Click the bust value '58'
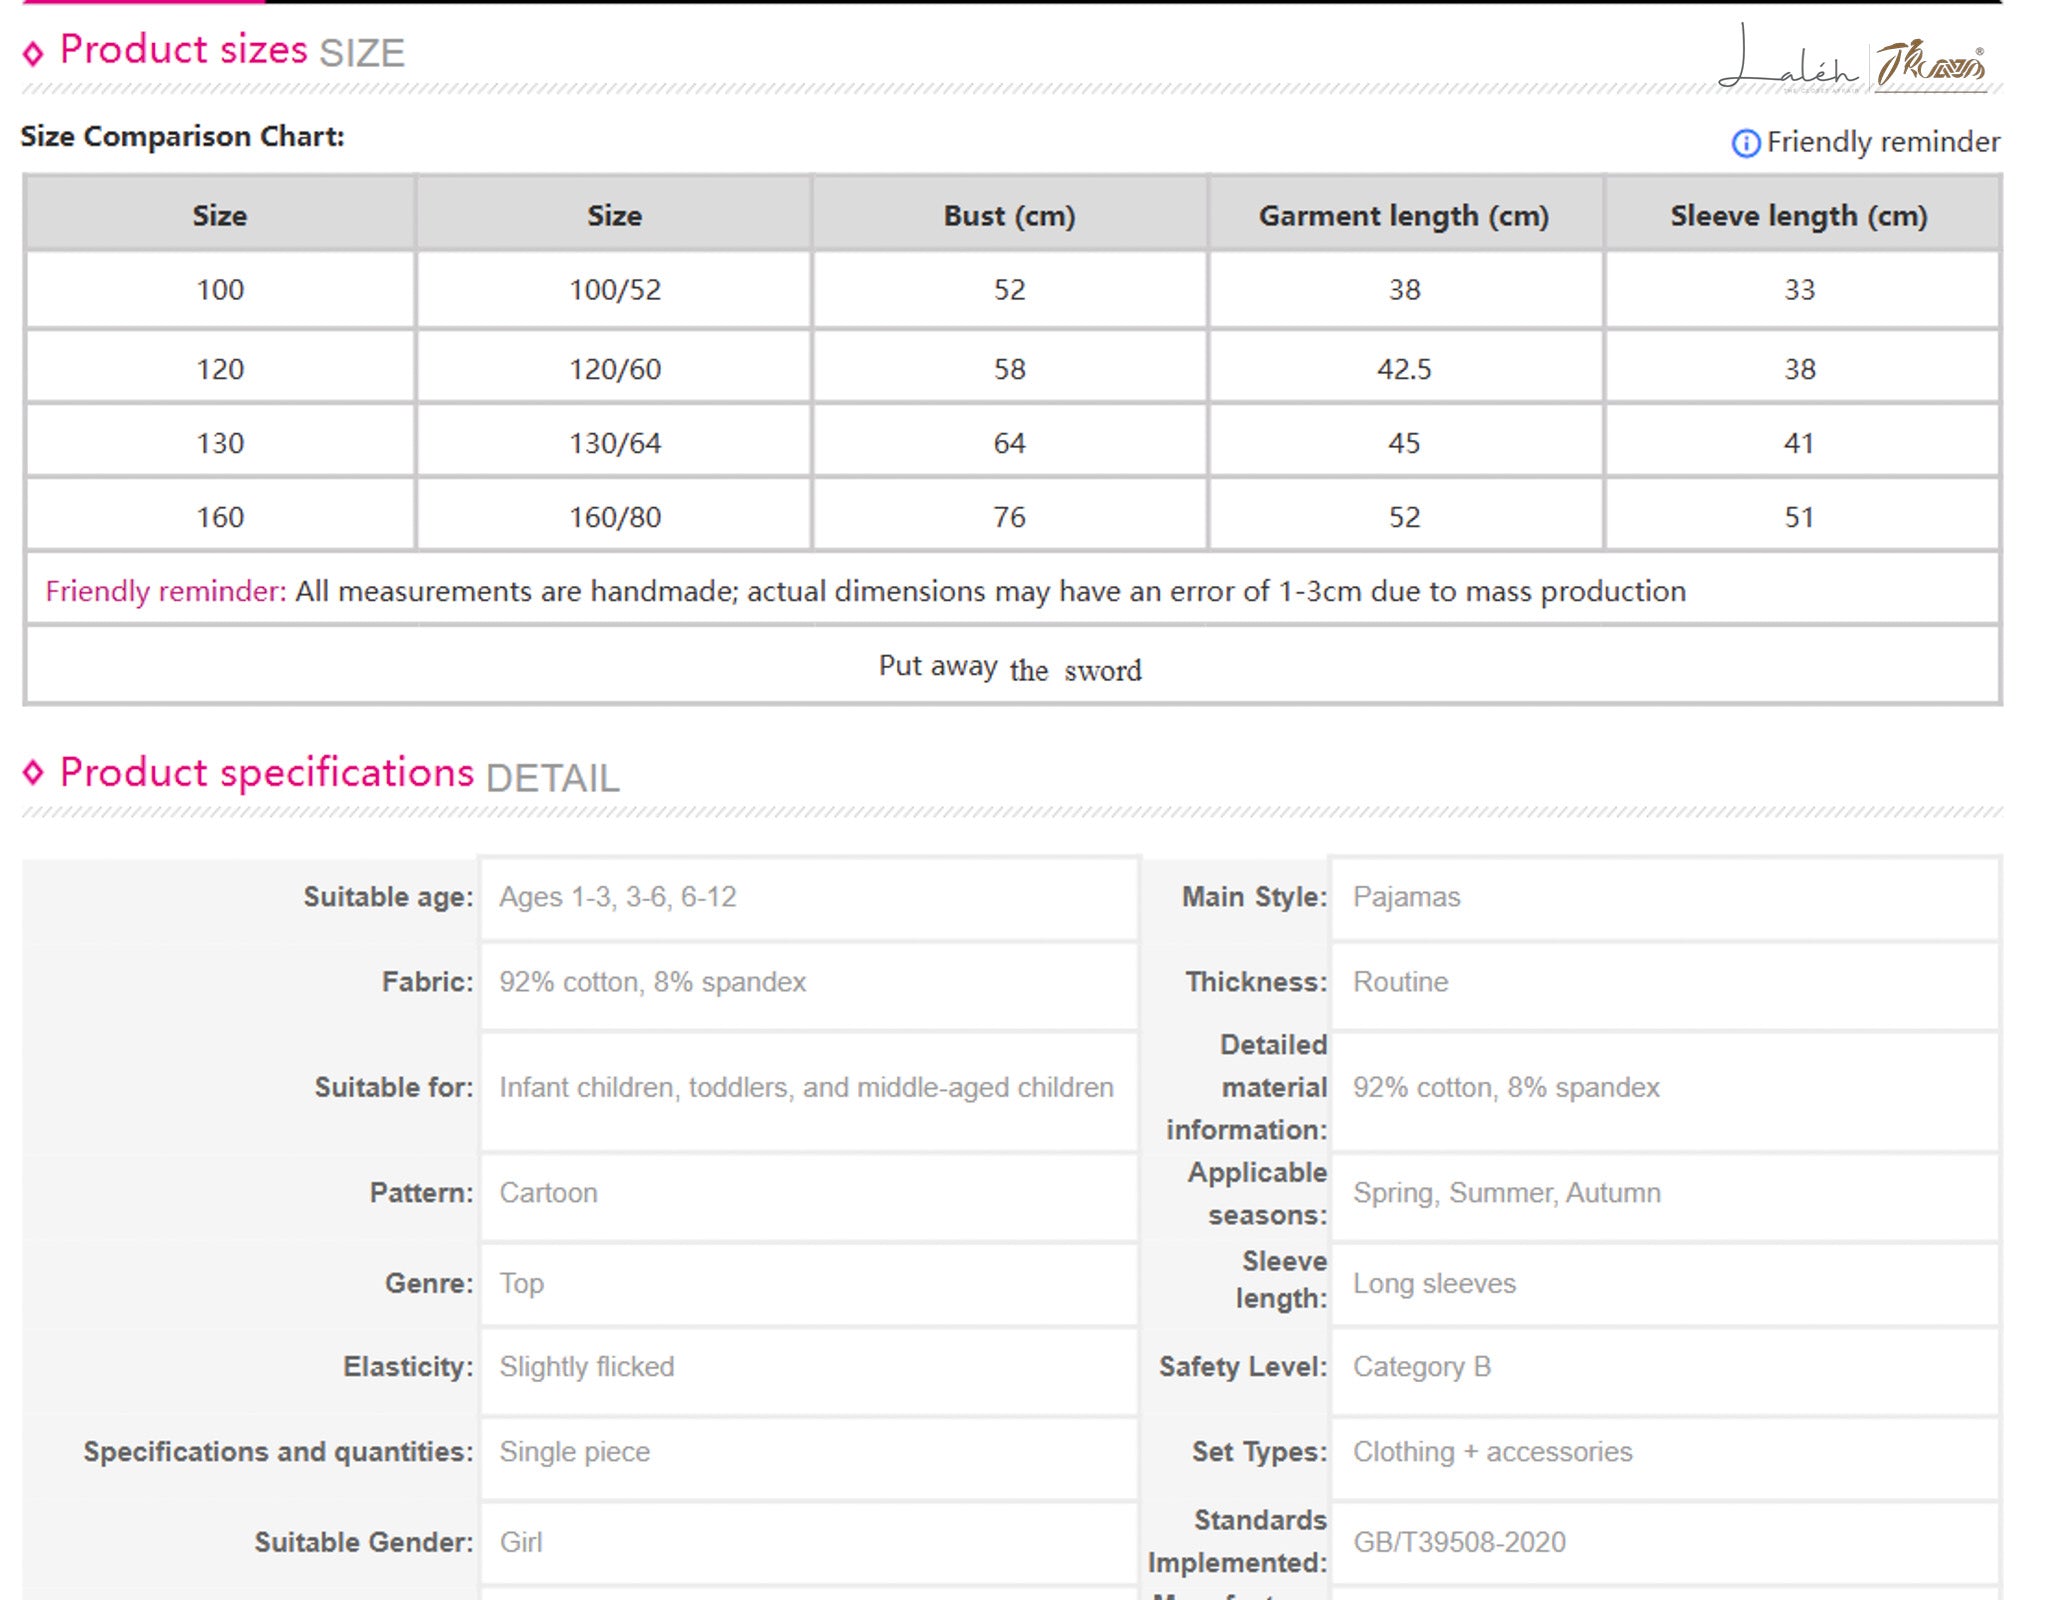Viewport: 2048px width, 1600px height. [1009, 369]
